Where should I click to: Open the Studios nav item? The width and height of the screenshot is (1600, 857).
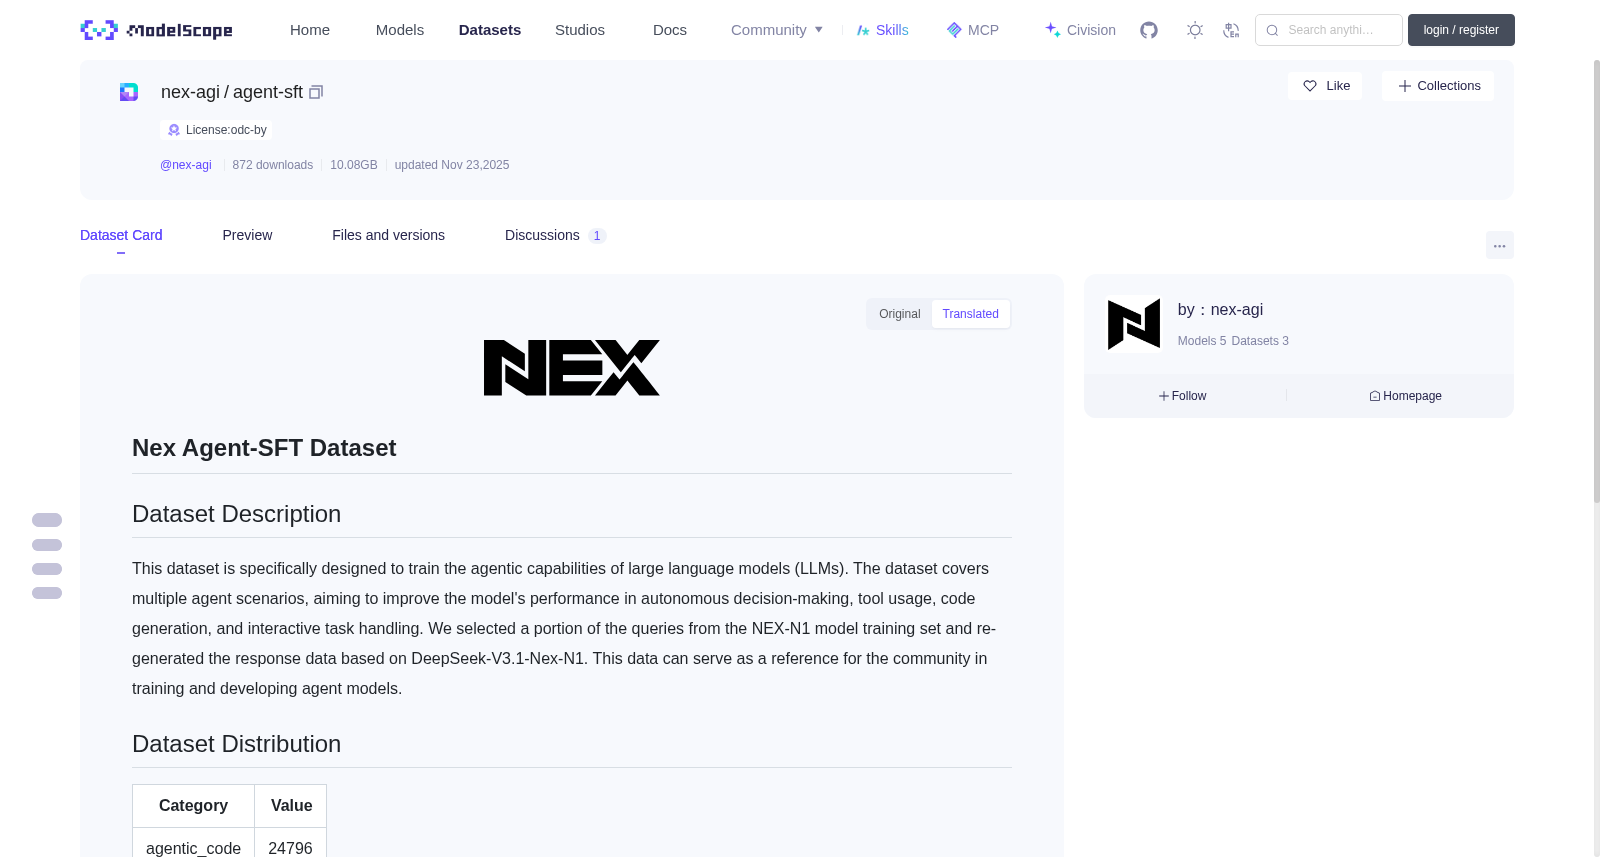tap(580, 30)
